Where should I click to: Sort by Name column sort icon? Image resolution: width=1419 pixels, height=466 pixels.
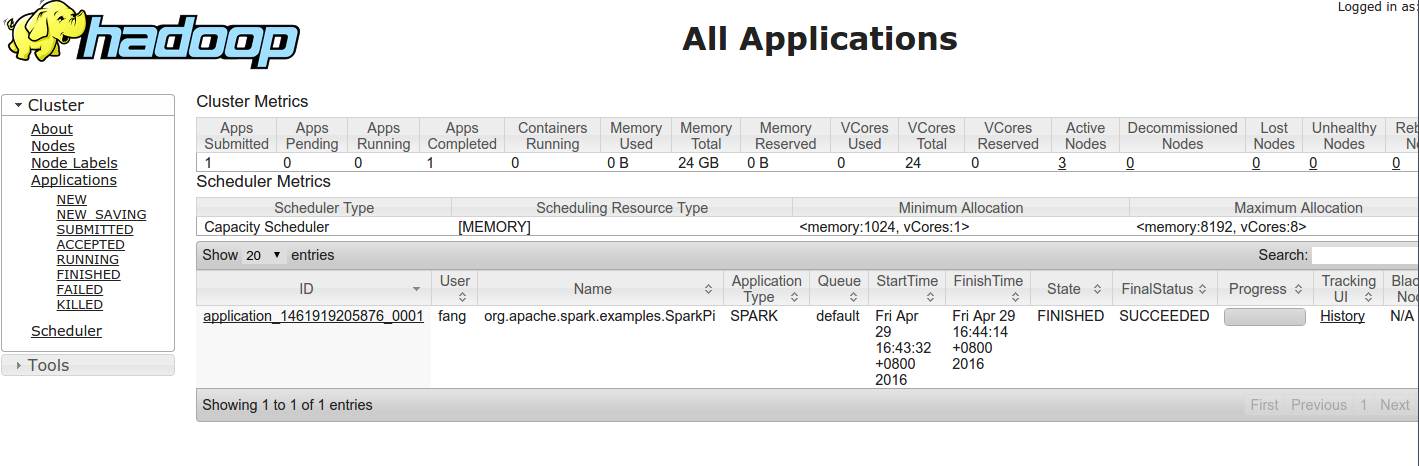[x=709, y=289]
